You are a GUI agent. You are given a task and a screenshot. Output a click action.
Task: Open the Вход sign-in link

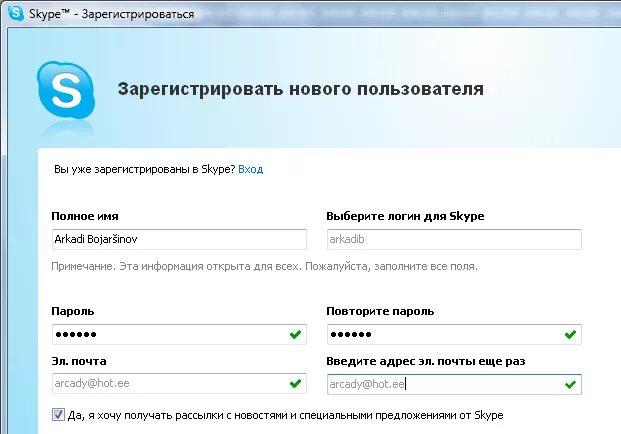click(x=250, y=169)
